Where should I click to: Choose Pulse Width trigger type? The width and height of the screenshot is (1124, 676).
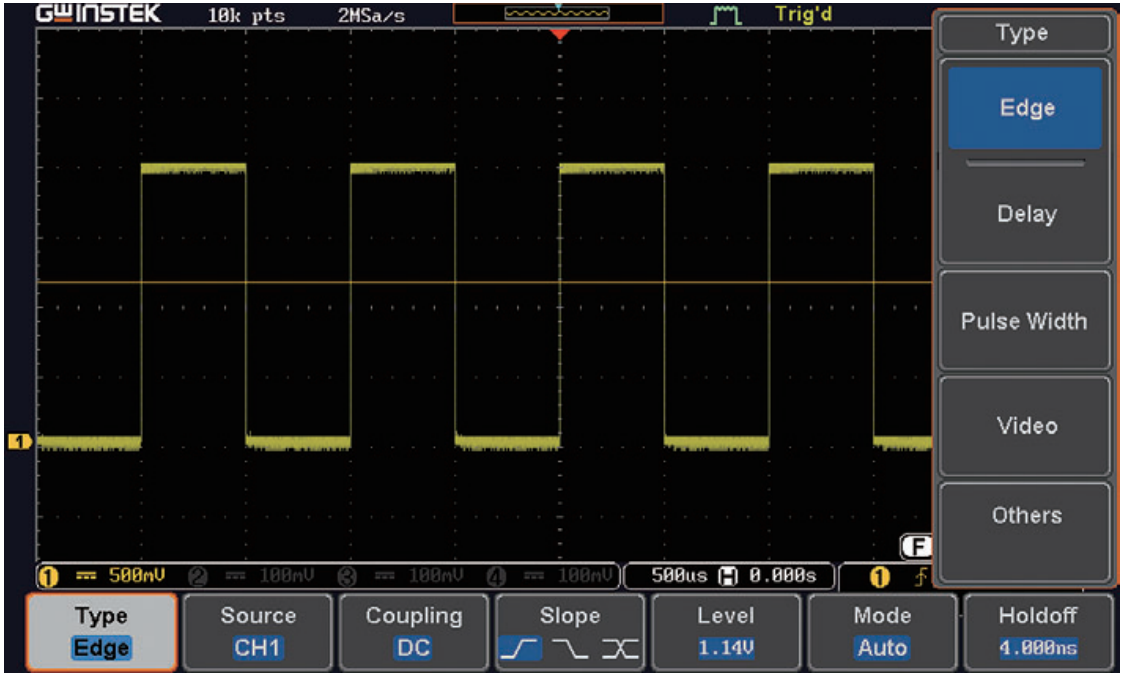point(1024,320)
